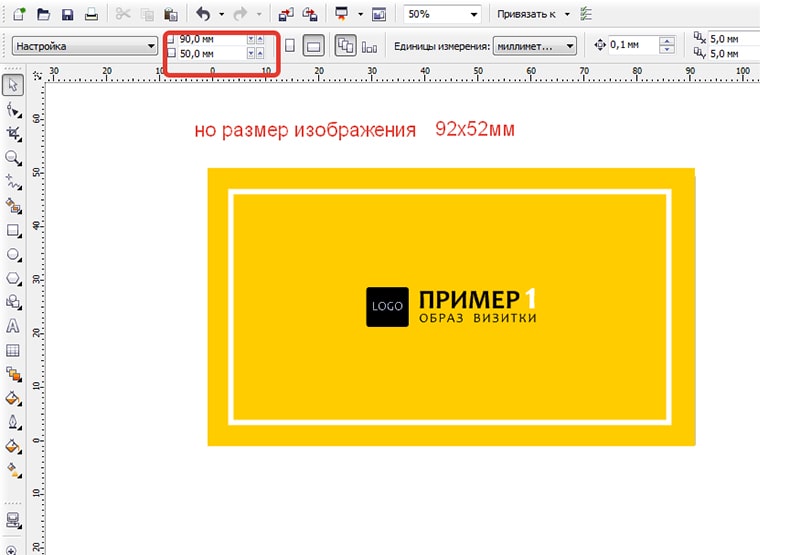The width and height of the screenshot is (790, 555).
Task: Select the Crop tool
Action: pyautogui.click(x=13, y=133)
